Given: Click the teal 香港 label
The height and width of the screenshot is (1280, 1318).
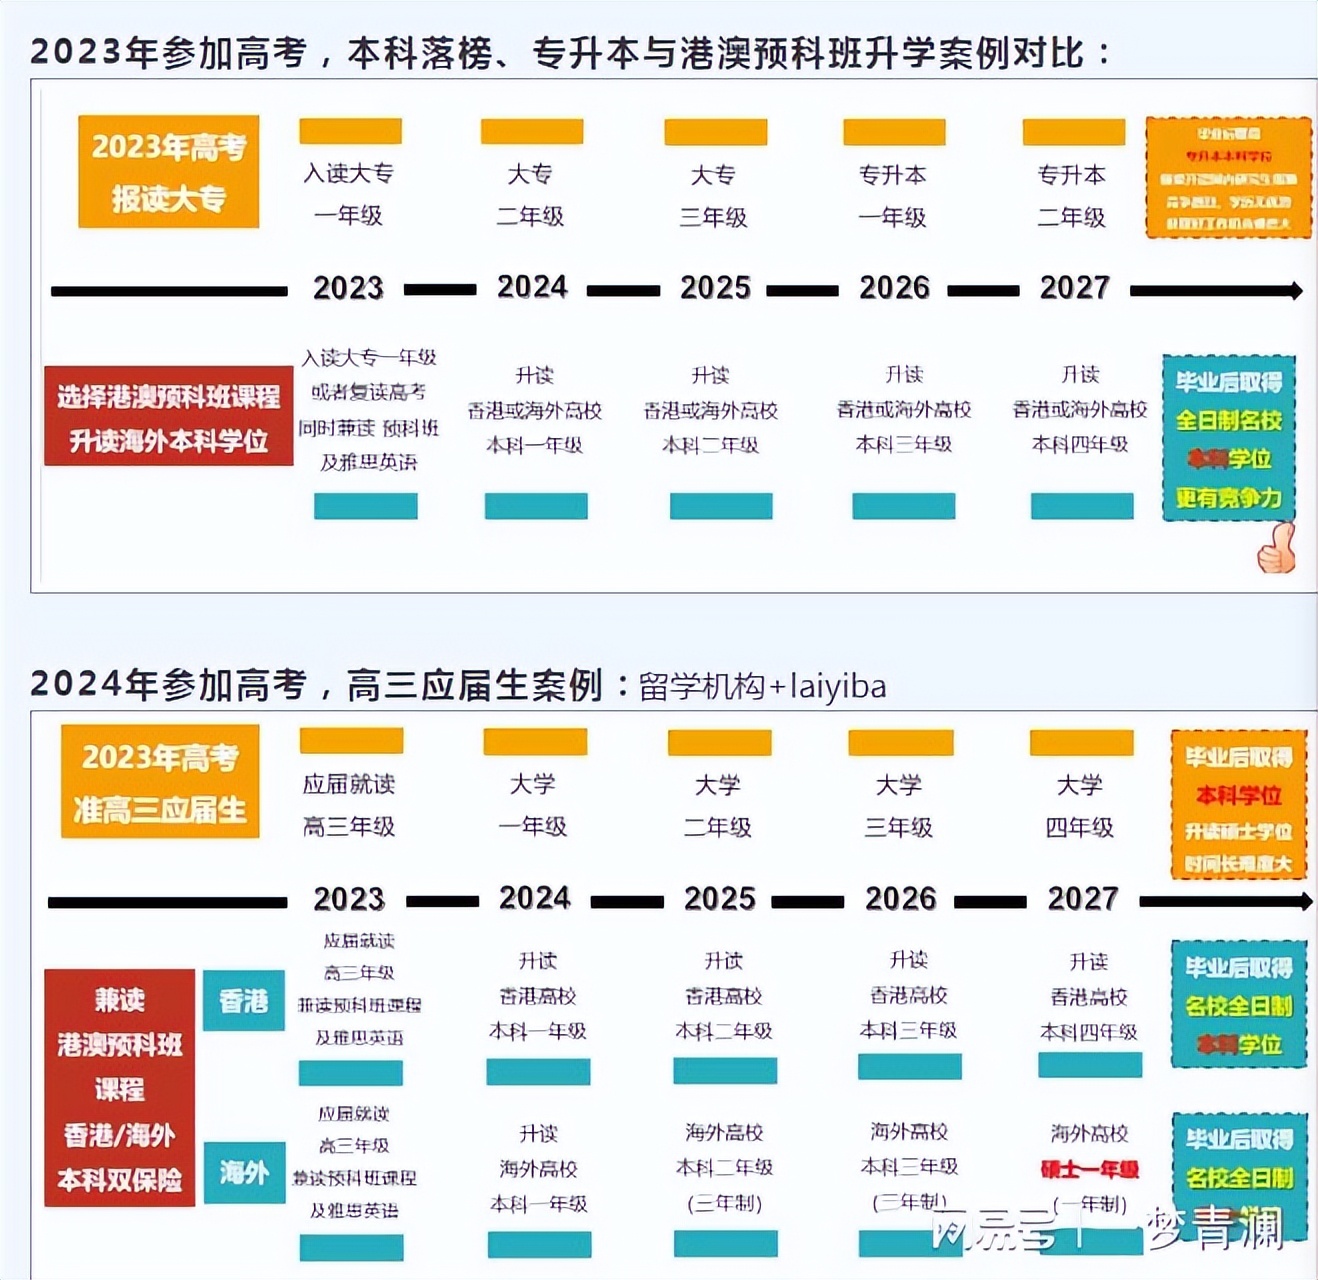Looking at the screenshot, I should point(244,1000).
